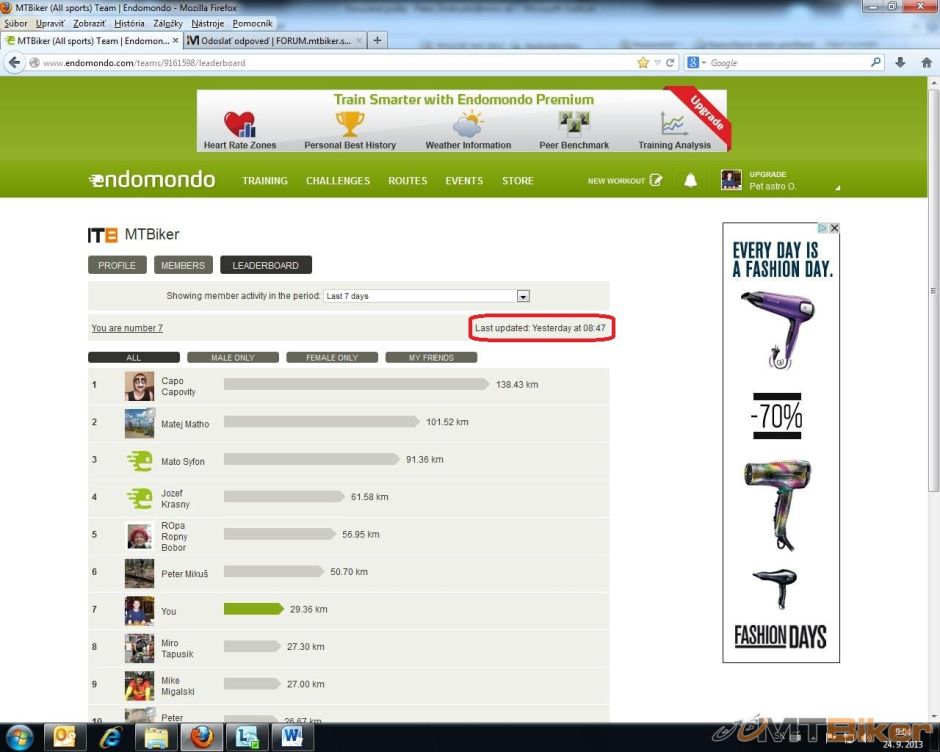This screenshot has width=940, height=752.
Task: Click Capo Capovity's profile thumbnail
Action: click(x=139, y=386)
